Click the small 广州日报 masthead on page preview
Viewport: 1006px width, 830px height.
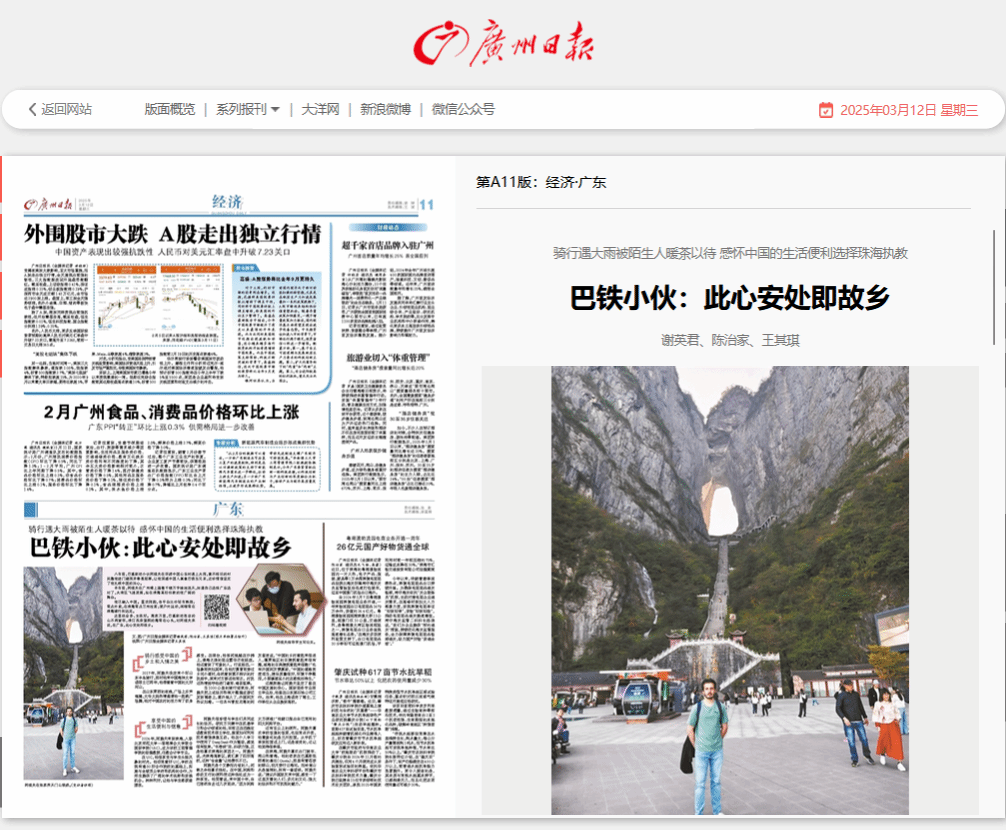coord(50,204)
